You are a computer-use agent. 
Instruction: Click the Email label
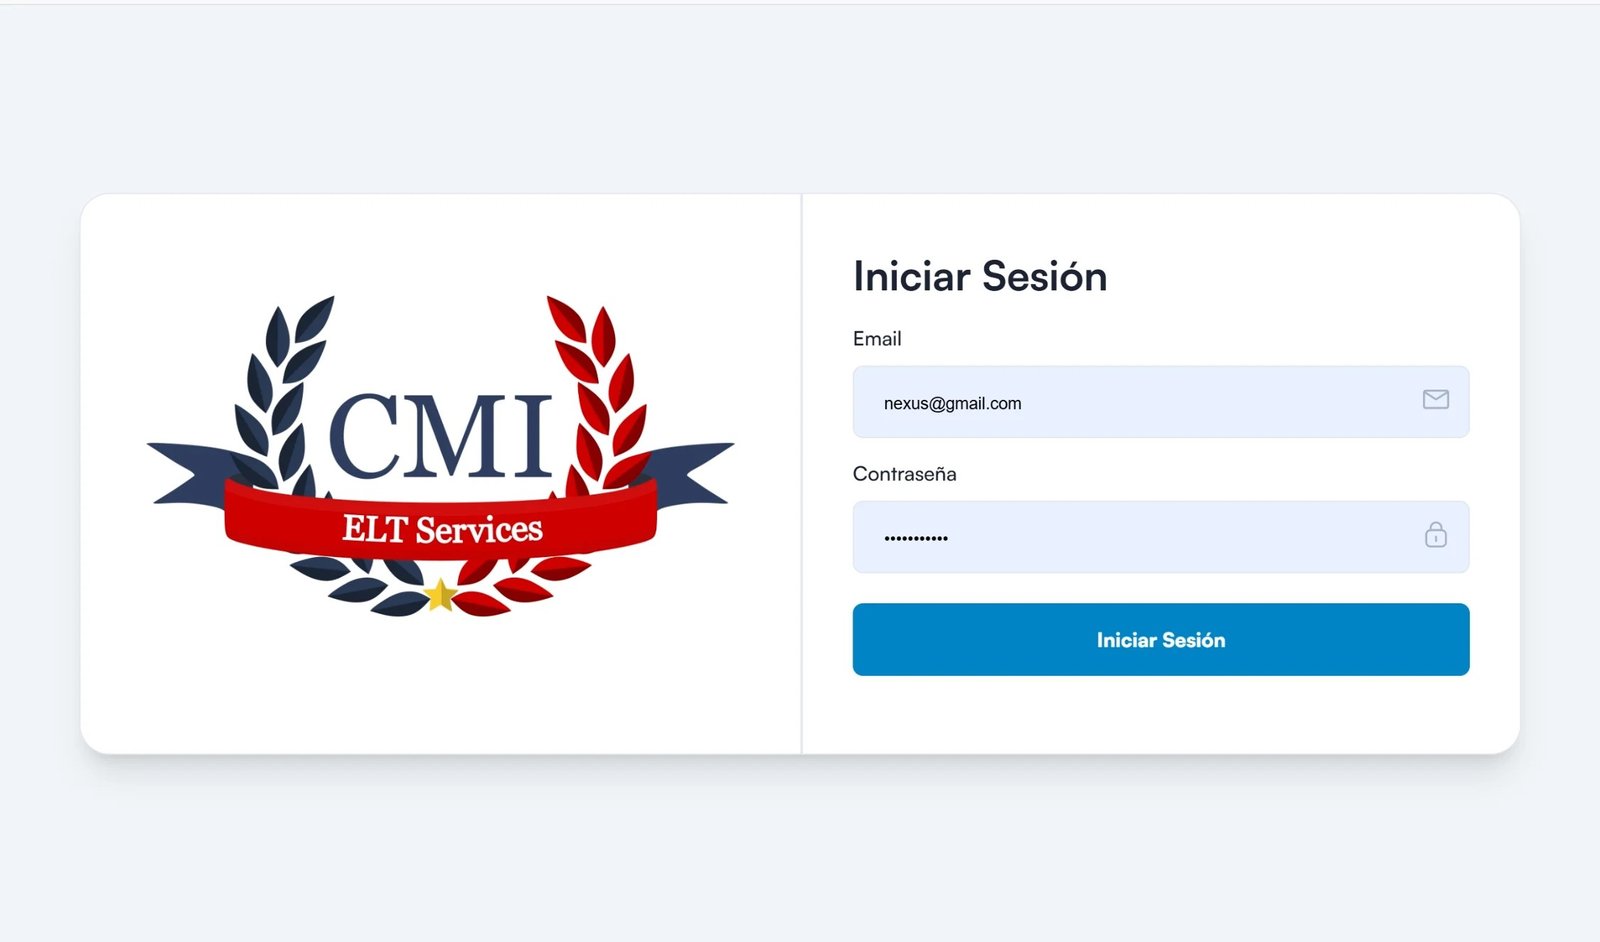pos(877,339)
